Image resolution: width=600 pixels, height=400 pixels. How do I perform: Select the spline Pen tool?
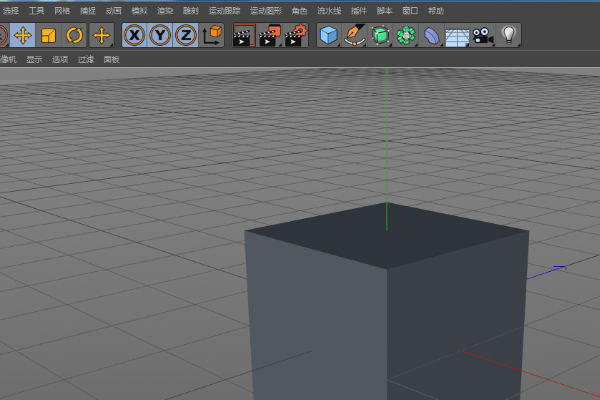pyautogui.click(x=354, y=36)
